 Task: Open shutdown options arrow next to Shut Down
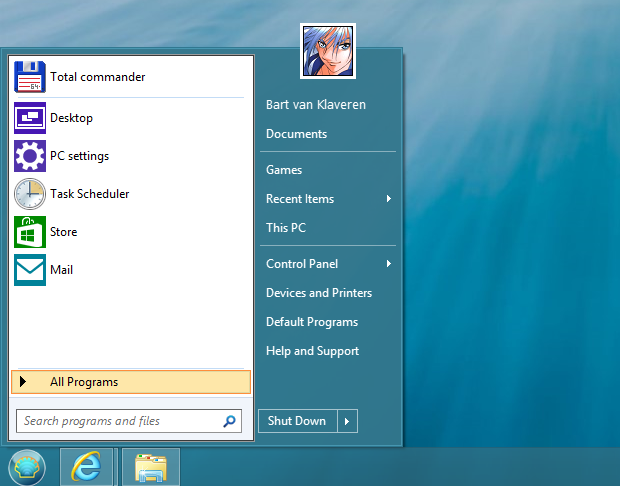pos(347,421)
